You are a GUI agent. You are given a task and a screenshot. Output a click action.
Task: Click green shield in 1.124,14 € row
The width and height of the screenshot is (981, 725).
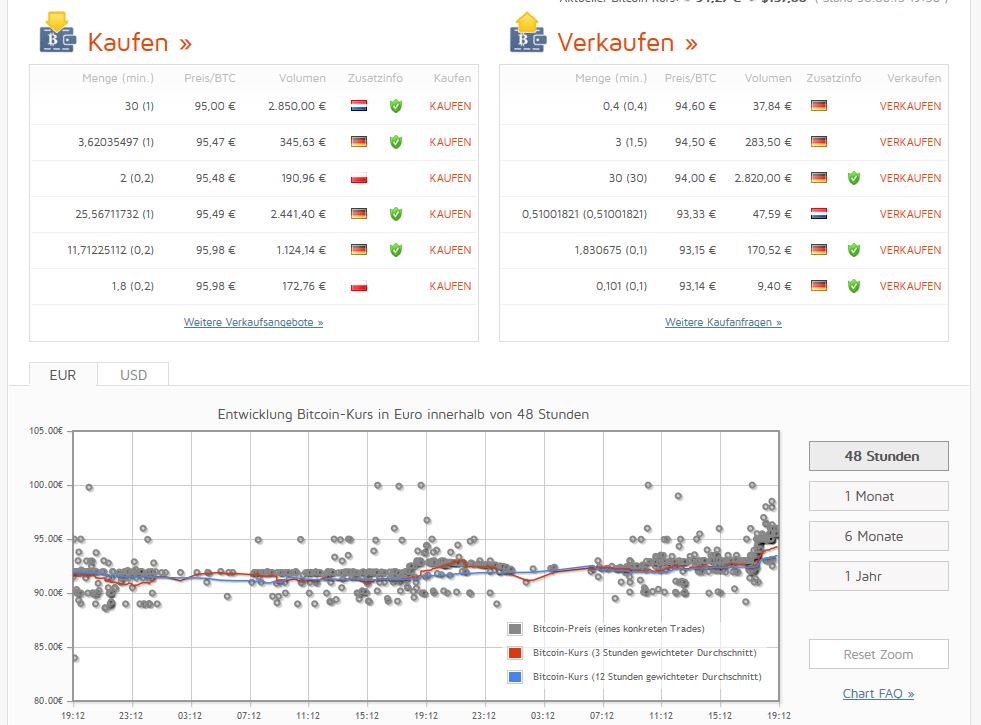(396, 250)
